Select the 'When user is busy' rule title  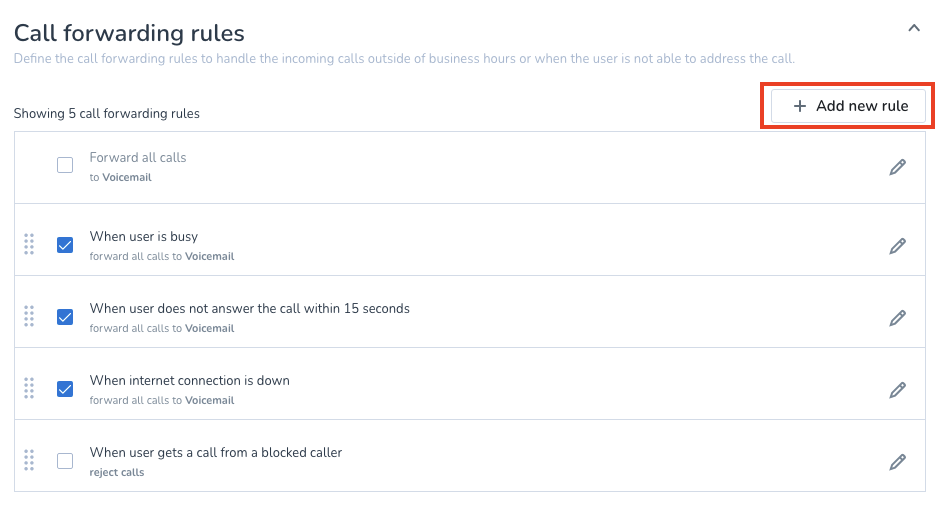(144, 237)
